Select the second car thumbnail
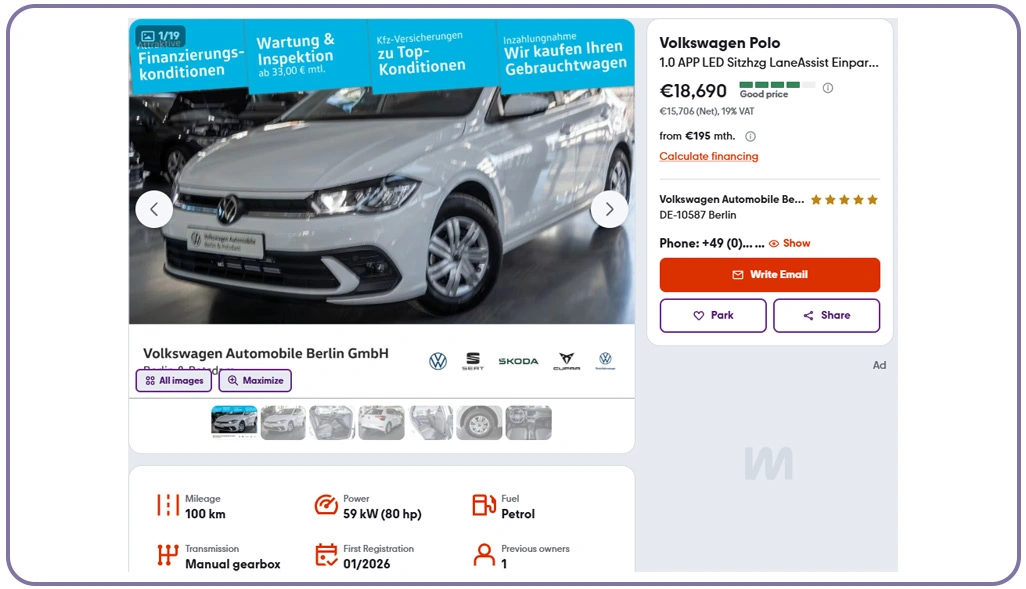This screenshot has height=589, width=1026. pos(283,423)
